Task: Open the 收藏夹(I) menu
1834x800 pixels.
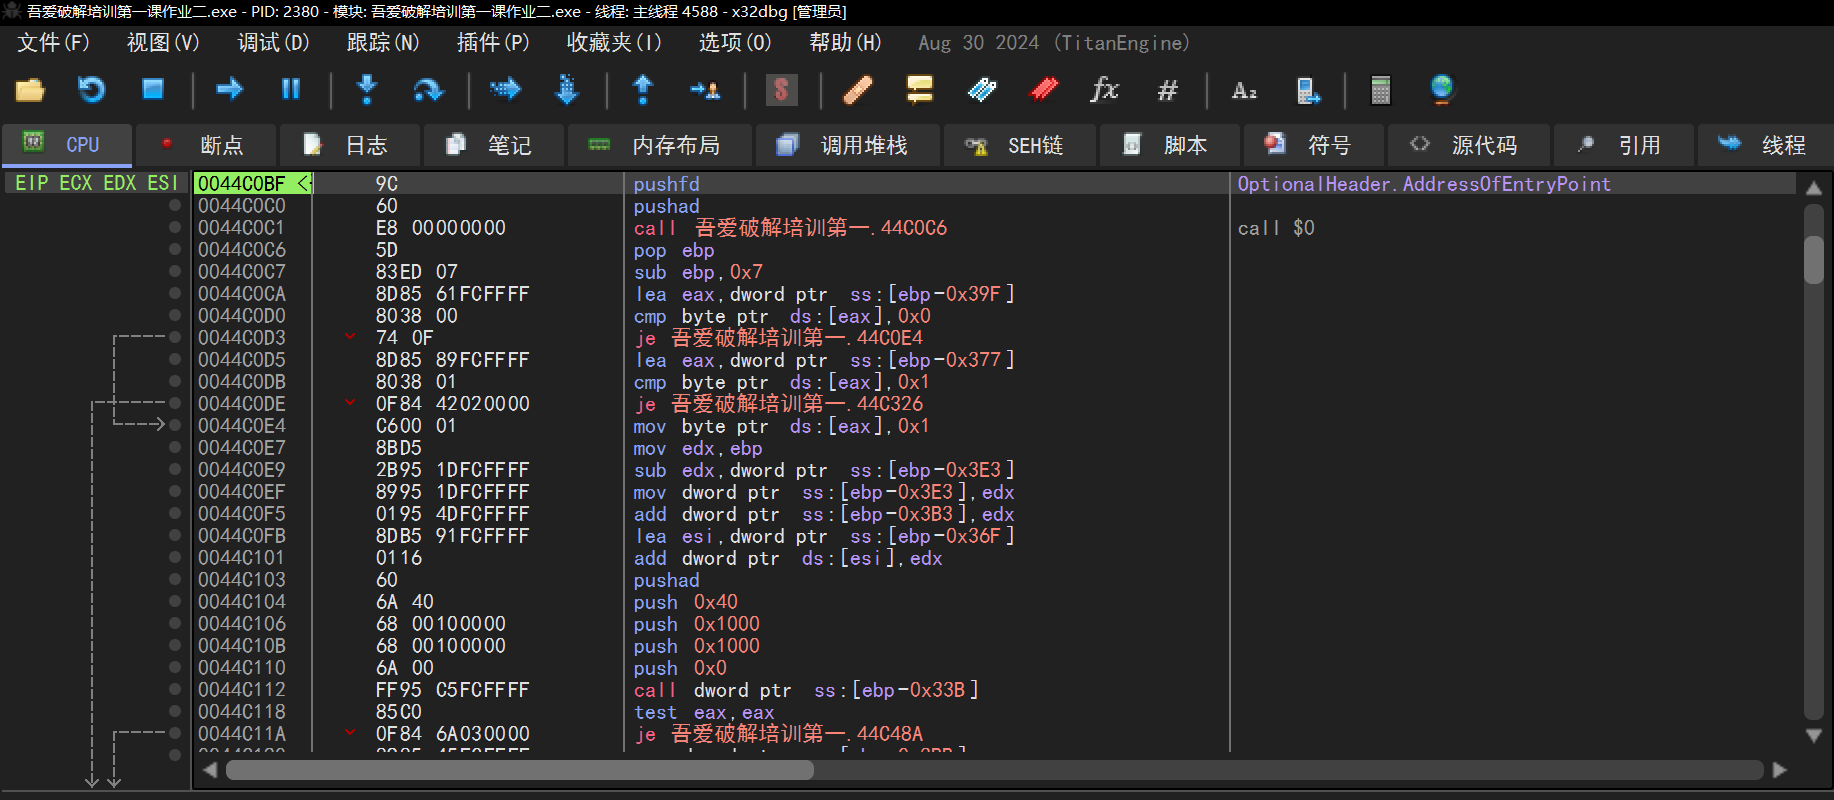Action: tap(614, 43)
